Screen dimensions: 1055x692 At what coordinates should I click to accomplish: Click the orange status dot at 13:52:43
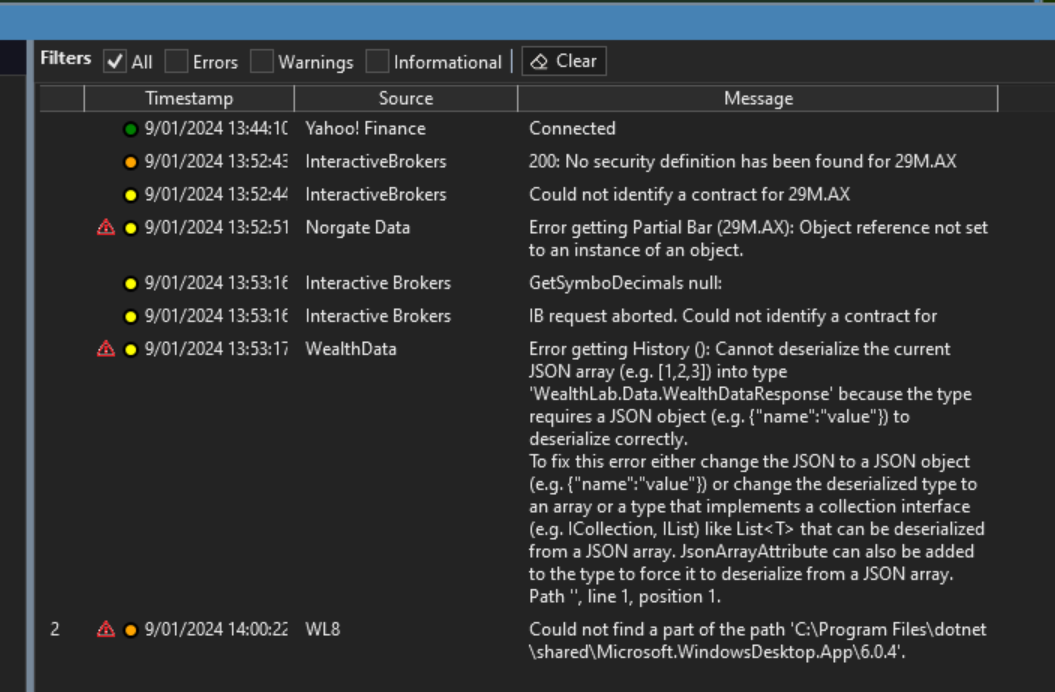(131, 162)
